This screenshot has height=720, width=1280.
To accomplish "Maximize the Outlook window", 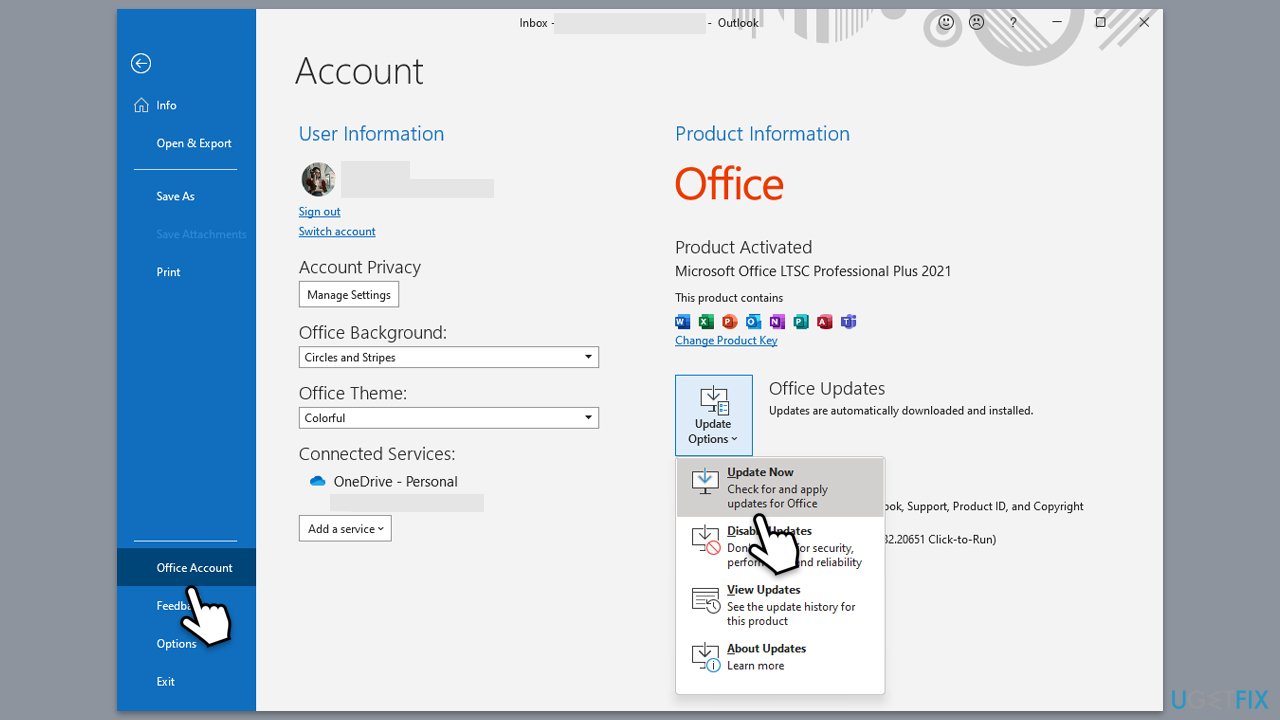I will point(1100,22).
